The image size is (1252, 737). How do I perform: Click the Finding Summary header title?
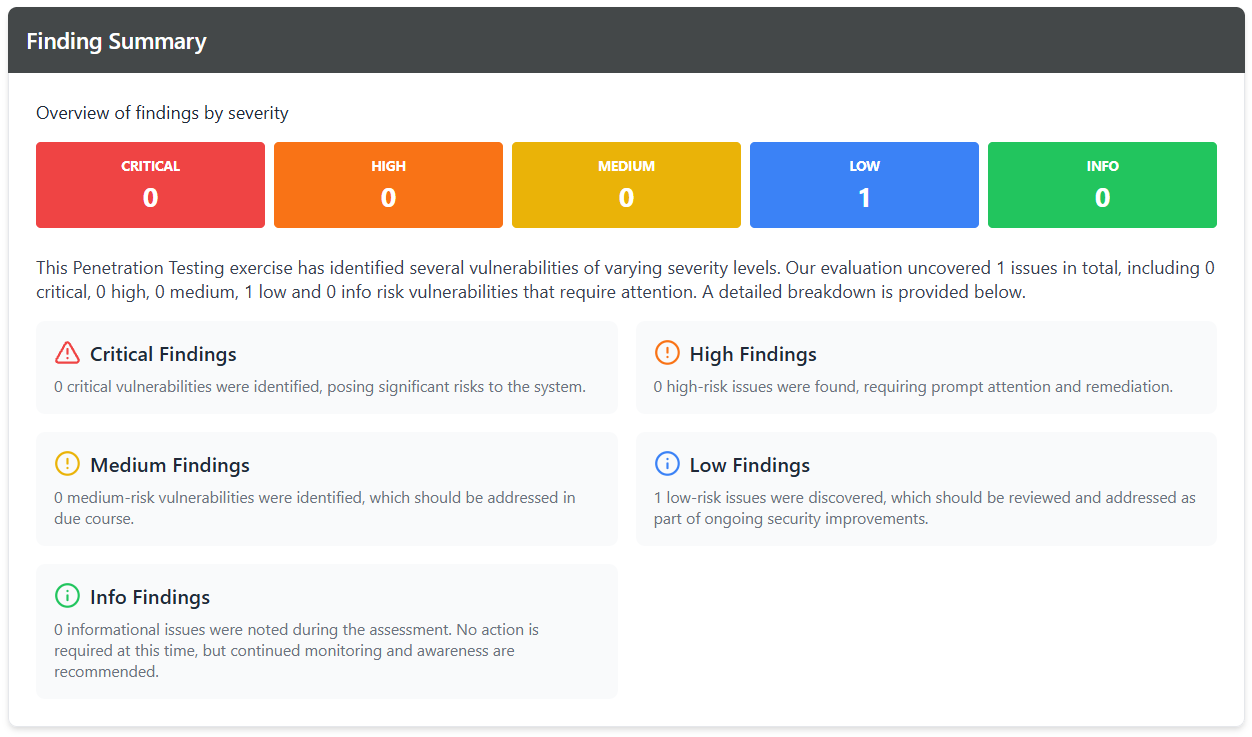pyautogui.click(x=116, y=41)
